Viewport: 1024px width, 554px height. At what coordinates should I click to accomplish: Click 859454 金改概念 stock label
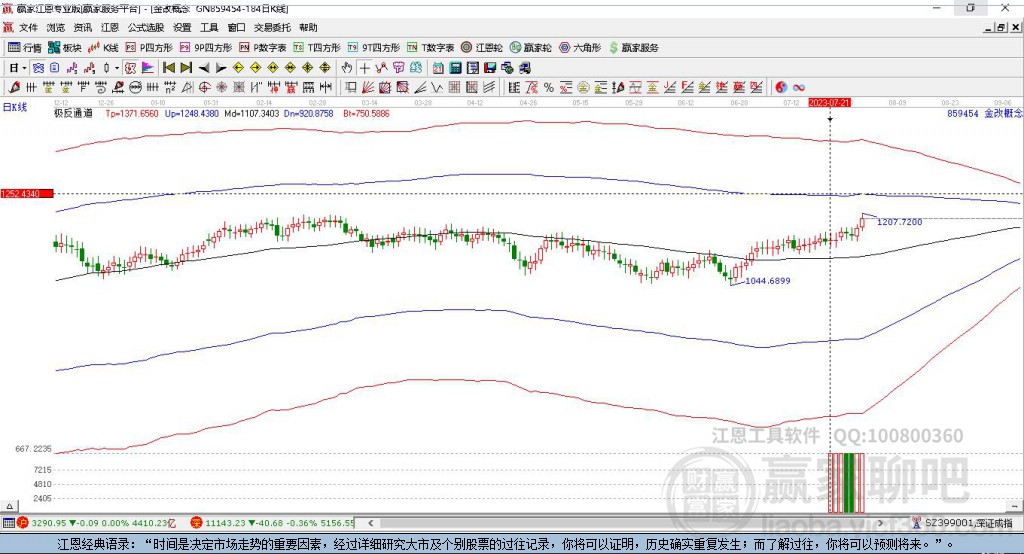pyautogui.click(x=984, y=114)
